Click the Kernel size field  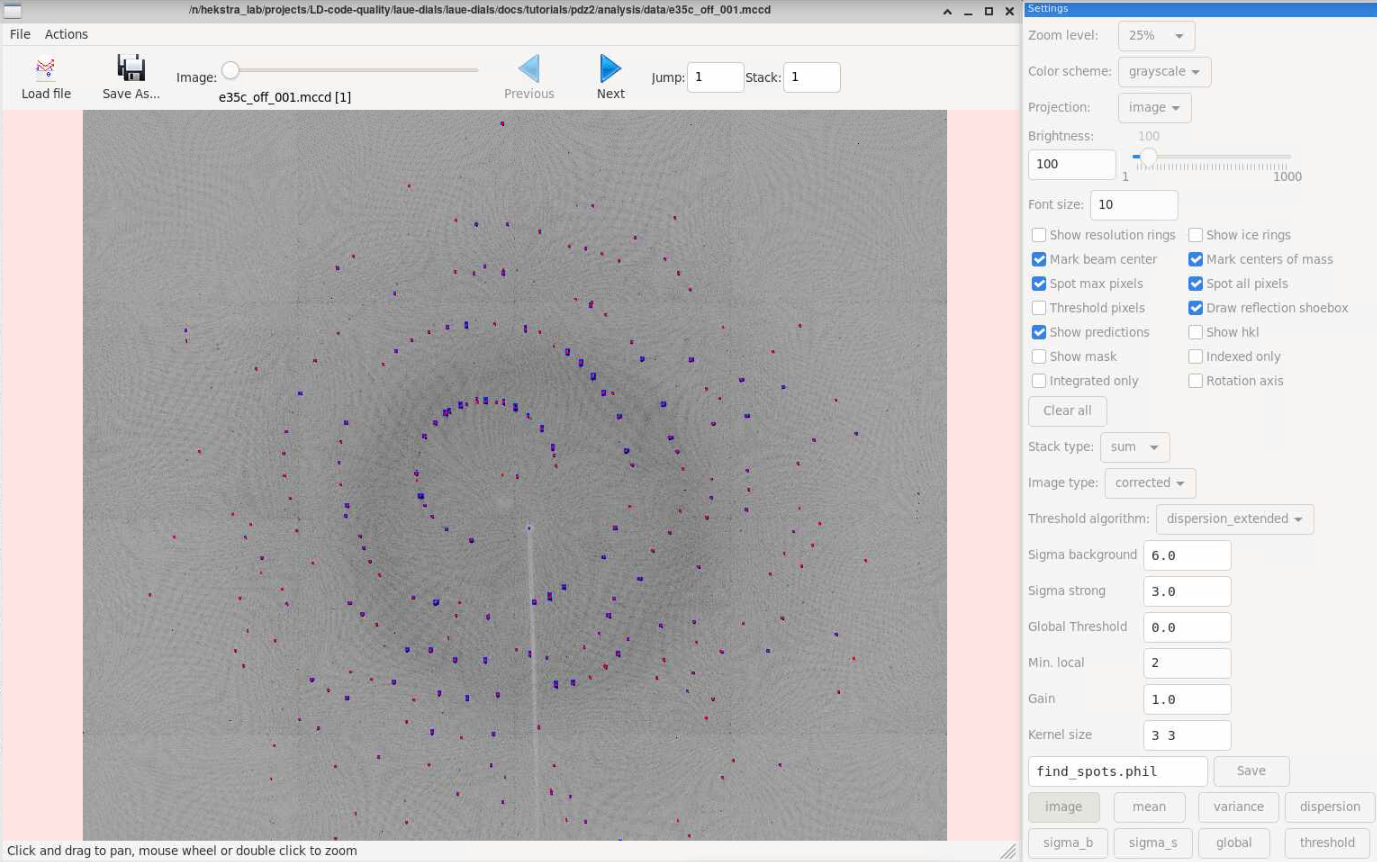1187,735
